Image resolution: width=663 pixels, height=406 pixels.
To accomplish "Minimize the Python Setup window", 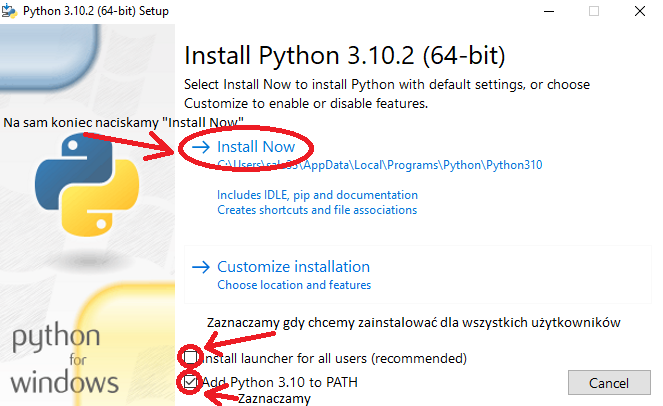I will click(548, 10).
